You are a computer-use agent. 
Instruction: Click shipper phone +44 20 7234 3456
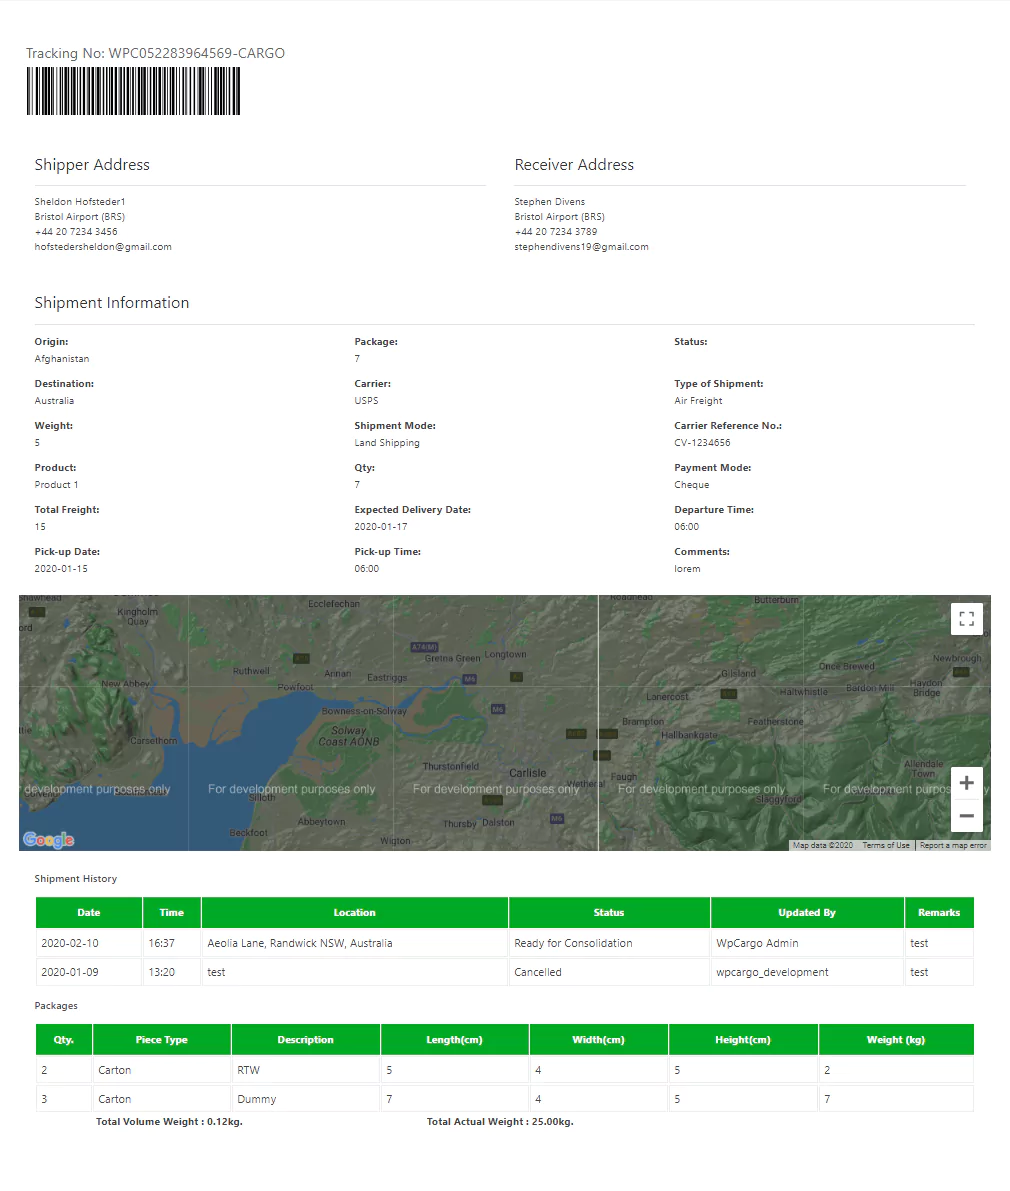(x=76, y=232)
